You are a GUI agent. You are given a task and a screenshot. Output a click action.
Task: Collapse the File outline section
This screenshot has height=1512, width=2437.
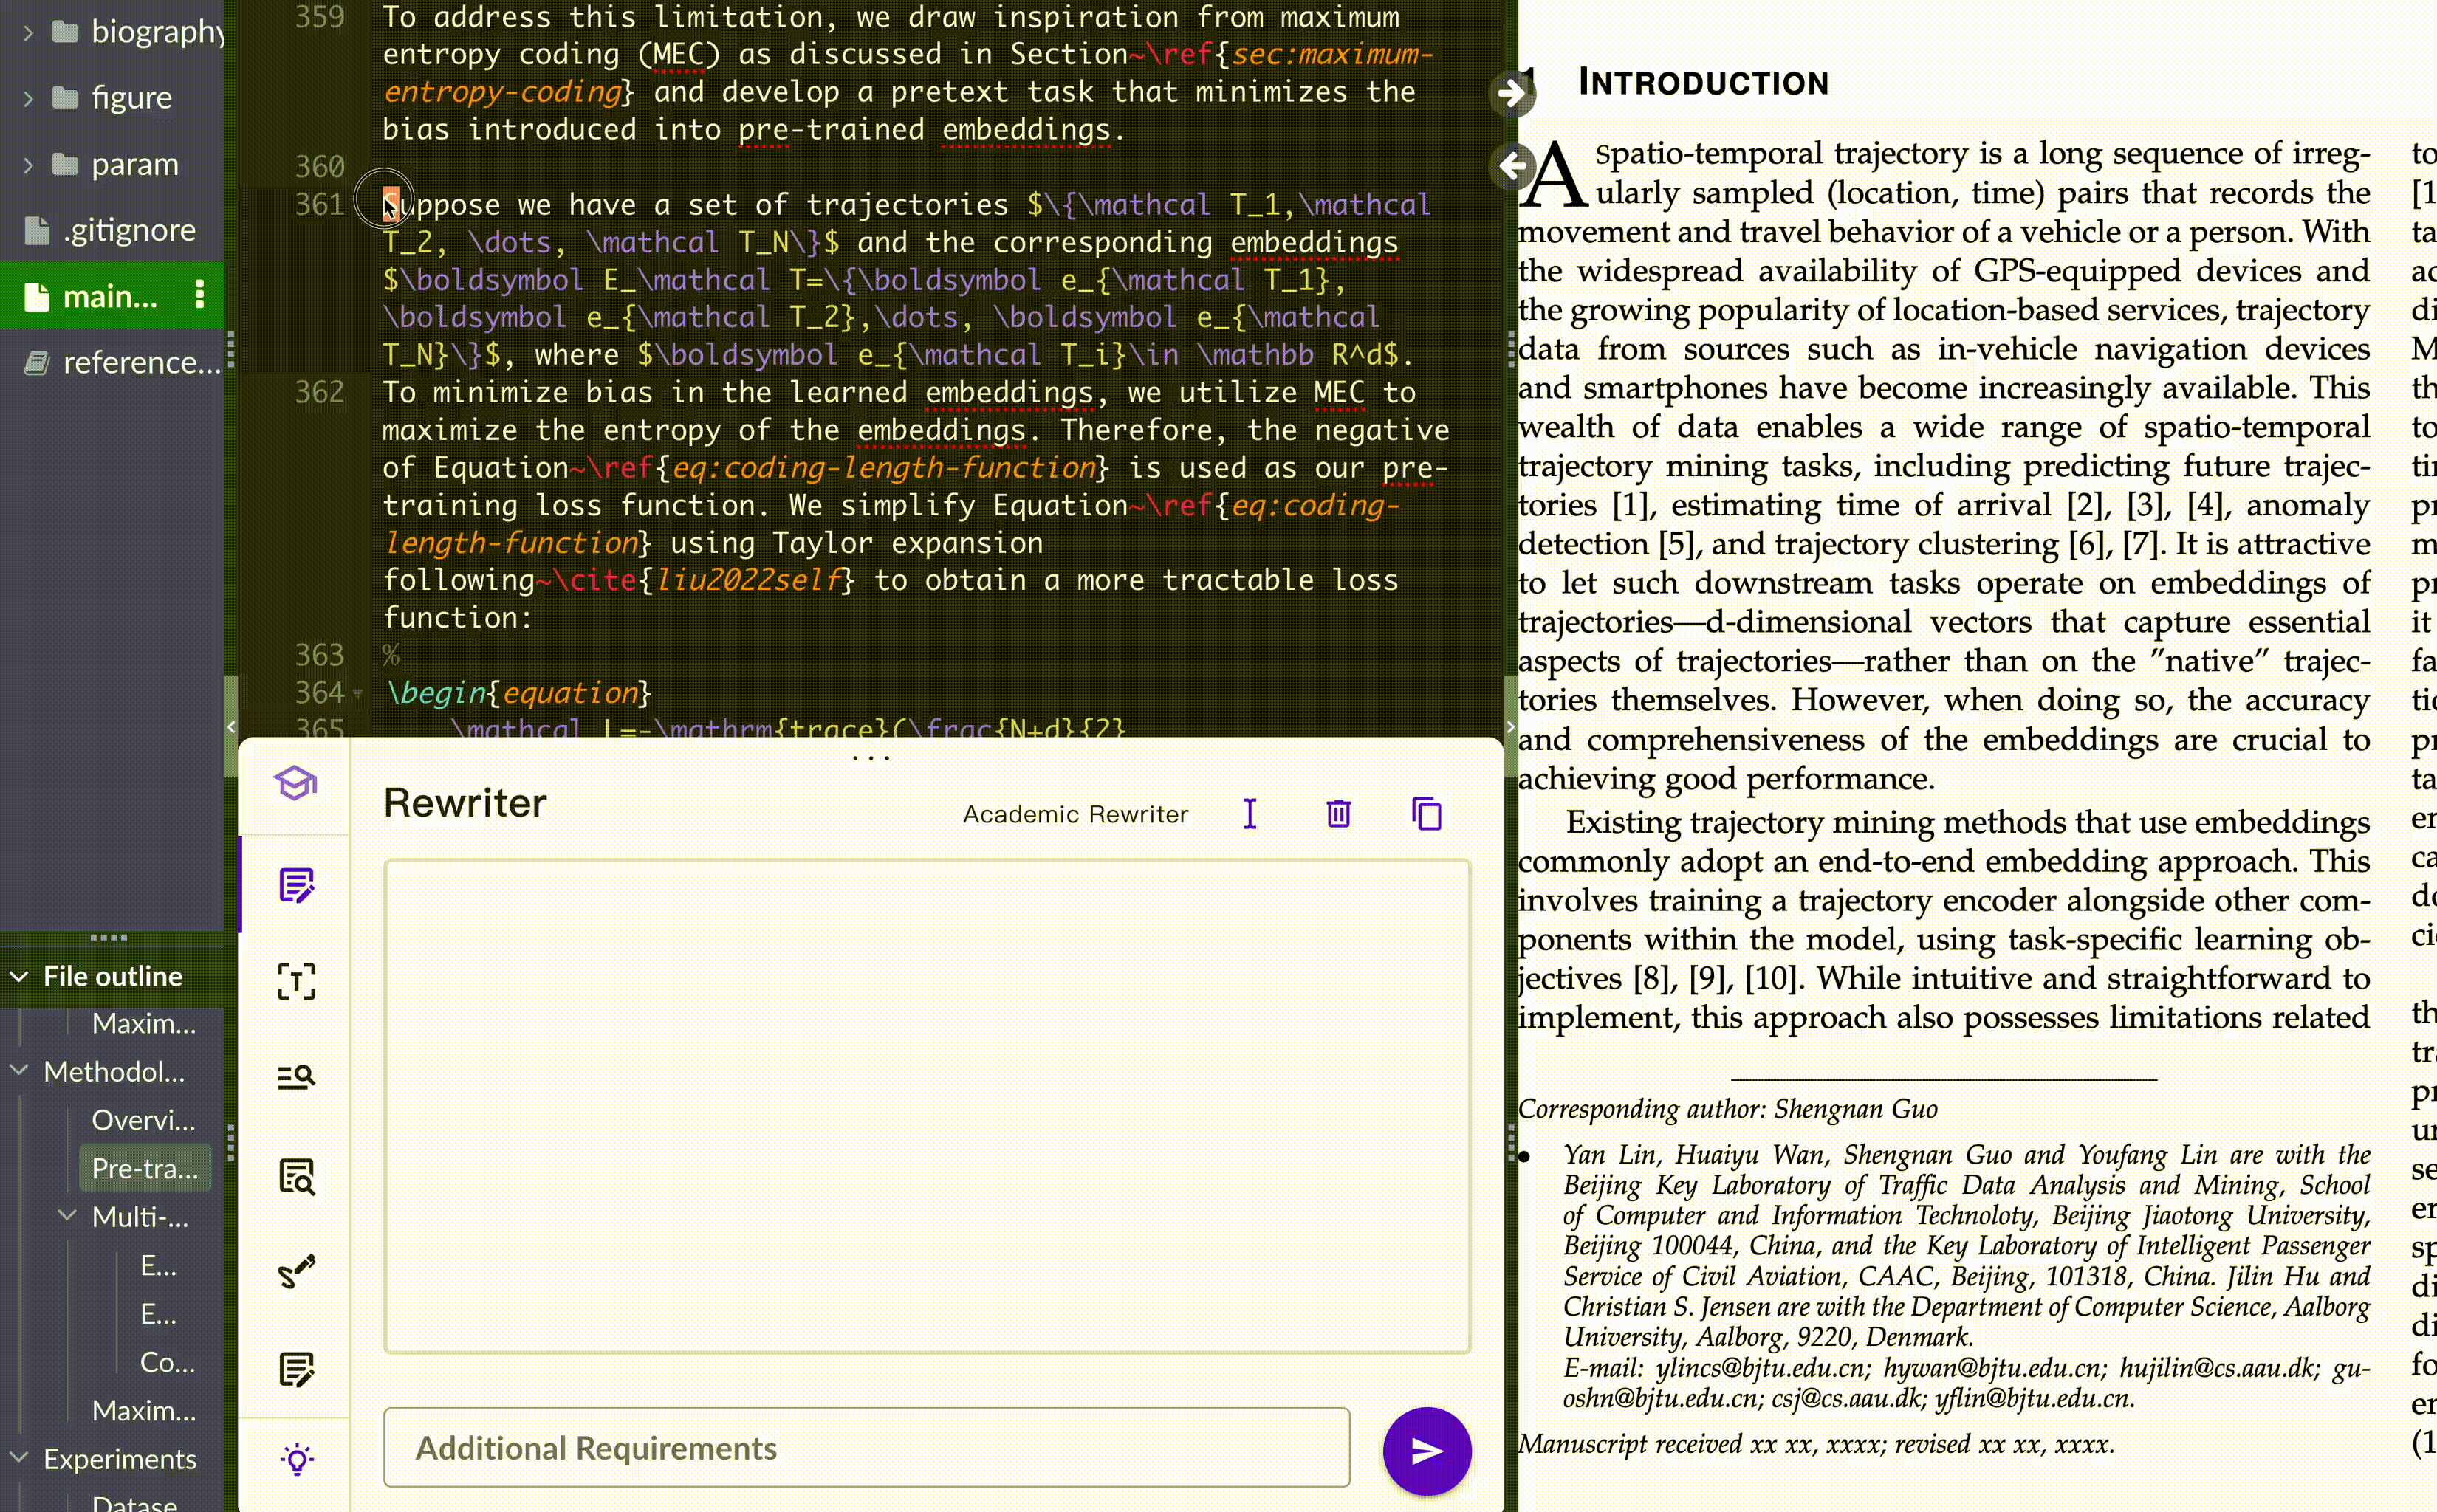click(19, 976)
